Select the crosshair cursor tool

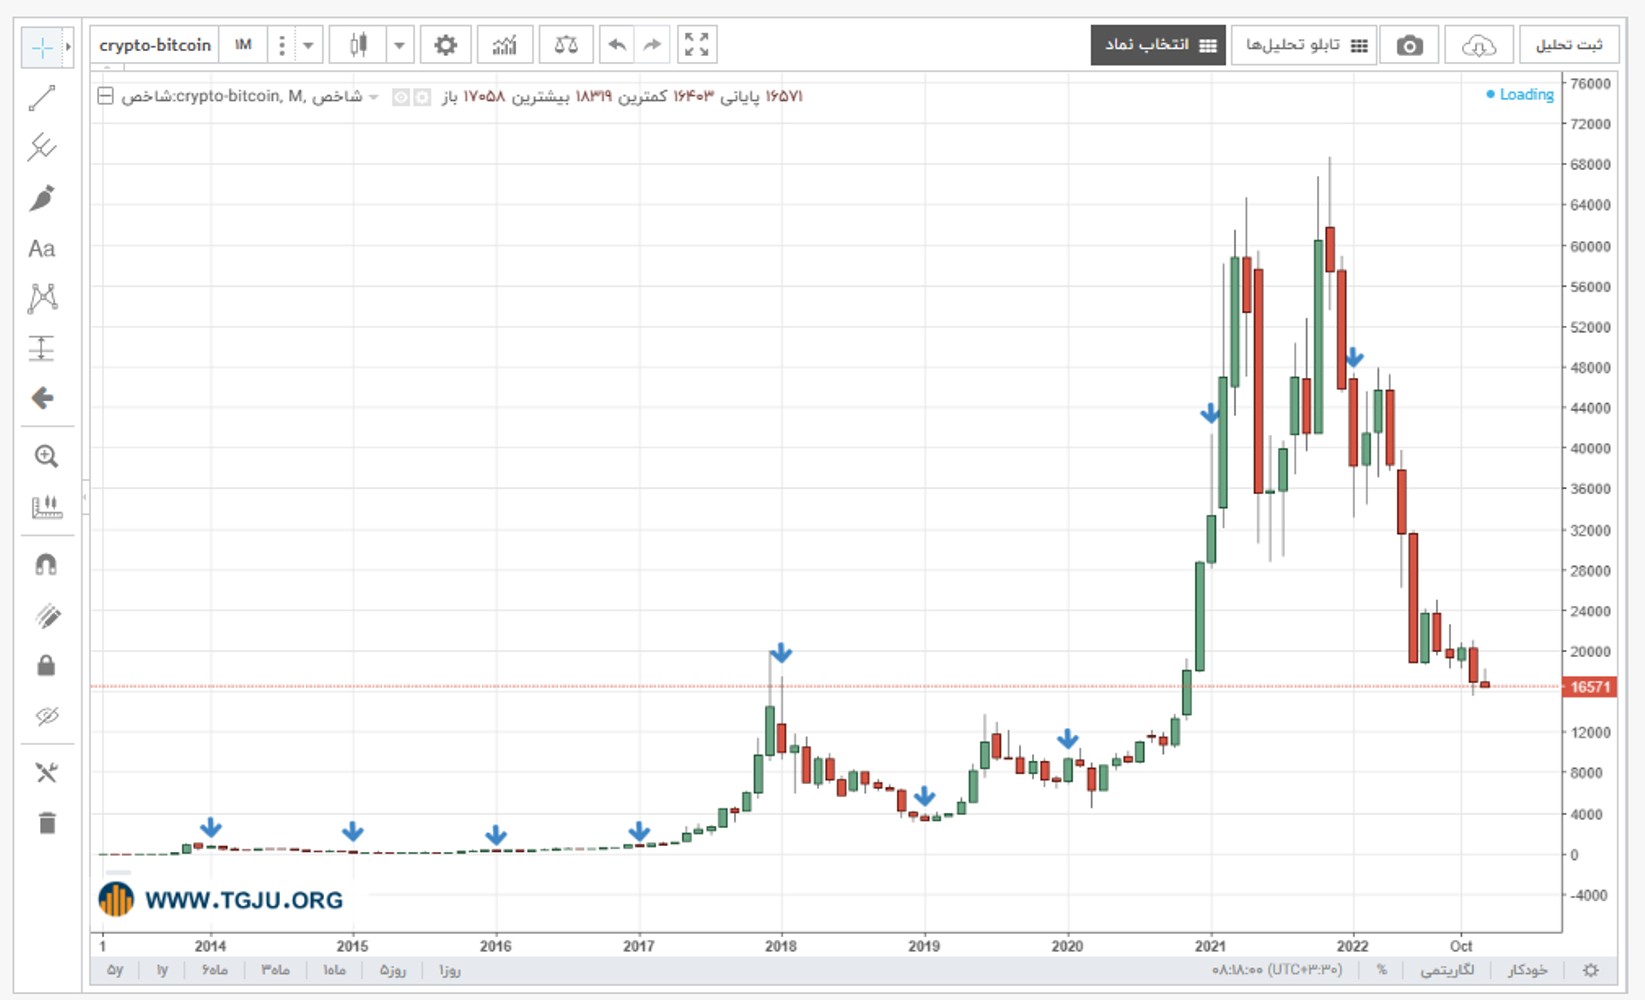(42, 47)
